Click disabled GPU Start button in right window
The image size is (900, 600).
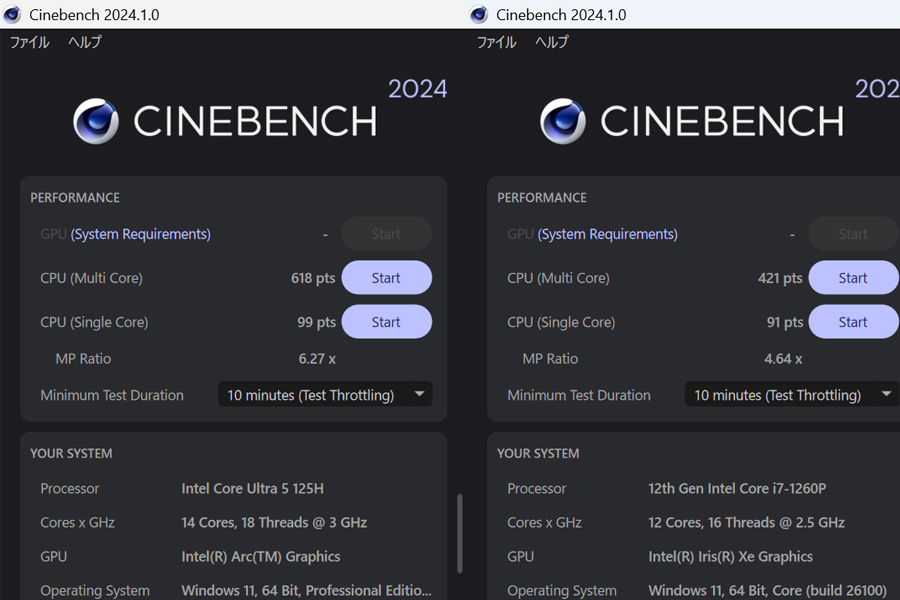point(854,234)
